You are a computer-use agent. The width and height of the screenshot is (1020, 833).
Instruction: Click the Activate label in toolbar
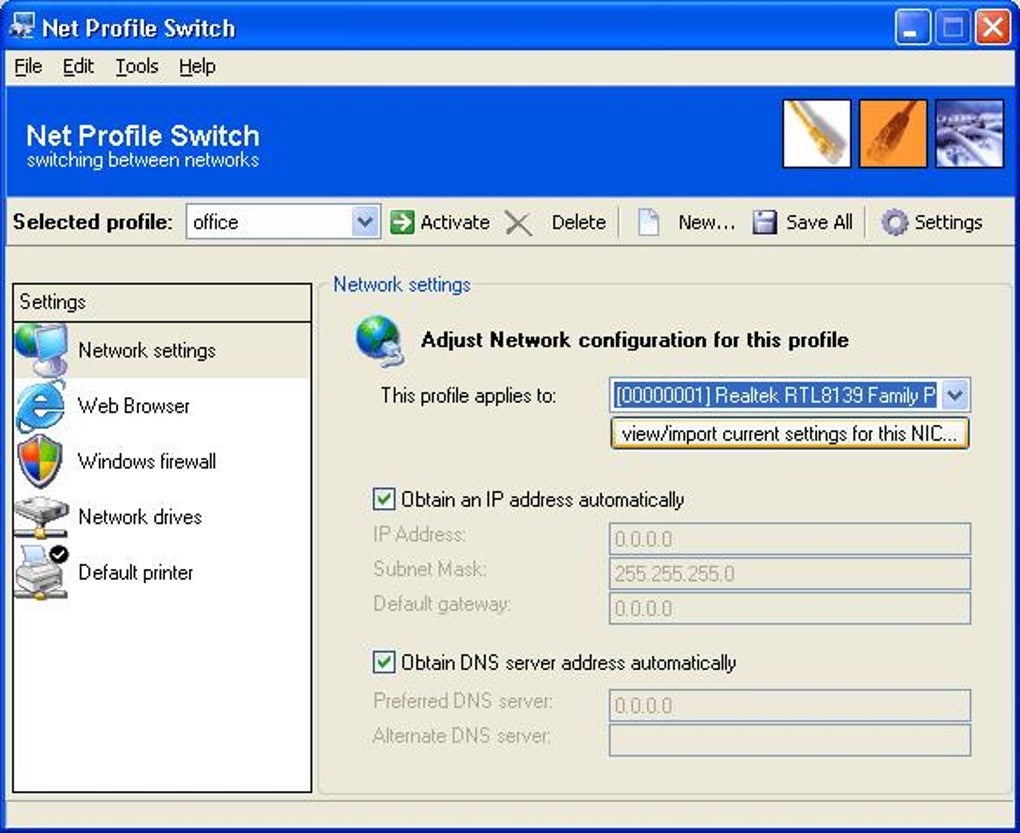[x=455, y=222]
